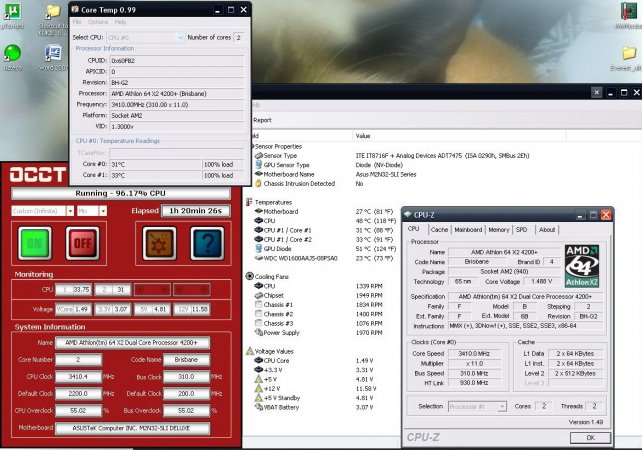Switch to the CPU tab in CPU-Z
The height and width of the screenshot is (450, 642).
(414, 229)
